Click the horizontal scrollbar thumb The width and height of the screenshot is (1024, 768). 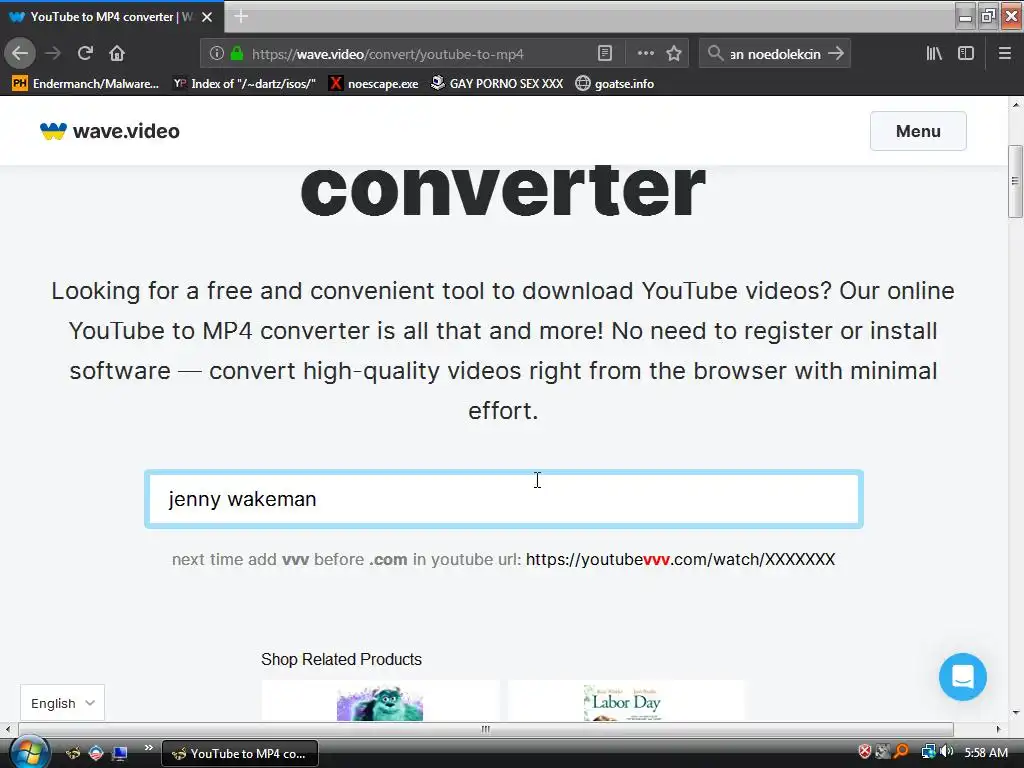coord(485,729)
